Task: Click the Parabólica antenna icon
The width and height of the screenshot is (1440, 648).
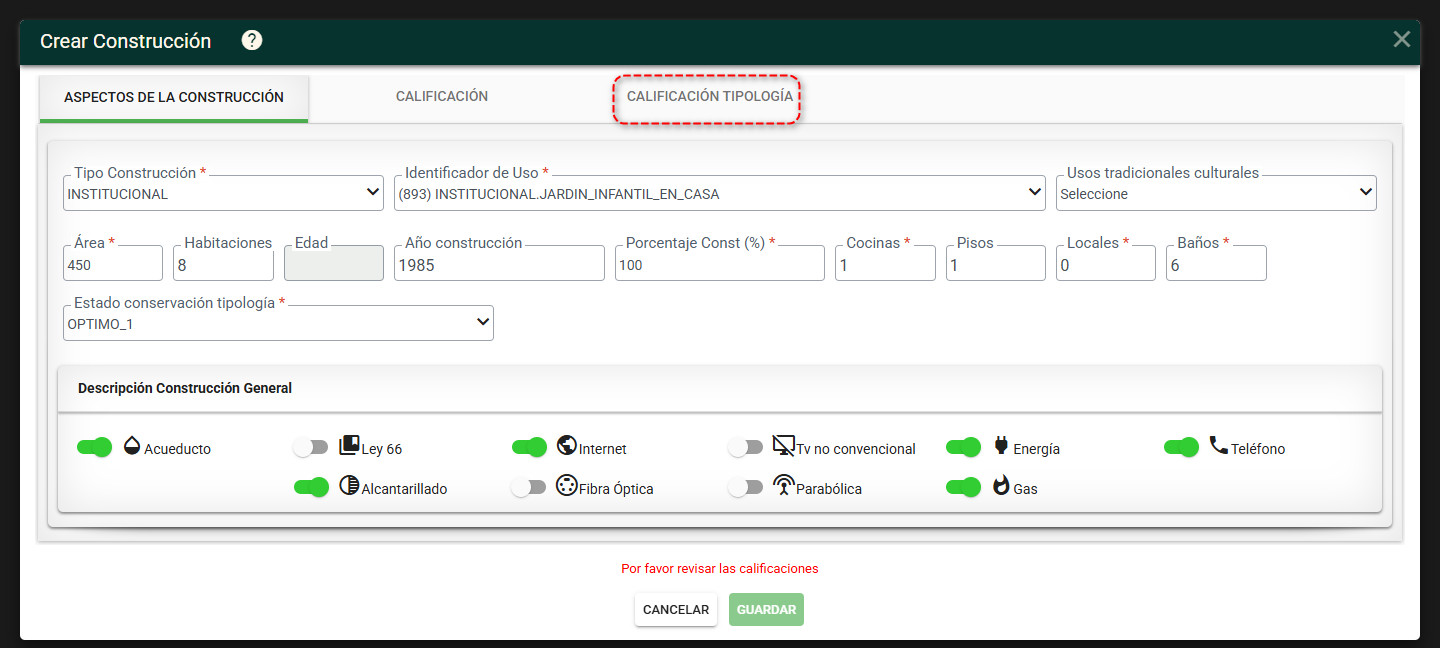Action: click(x=784, y=487)
